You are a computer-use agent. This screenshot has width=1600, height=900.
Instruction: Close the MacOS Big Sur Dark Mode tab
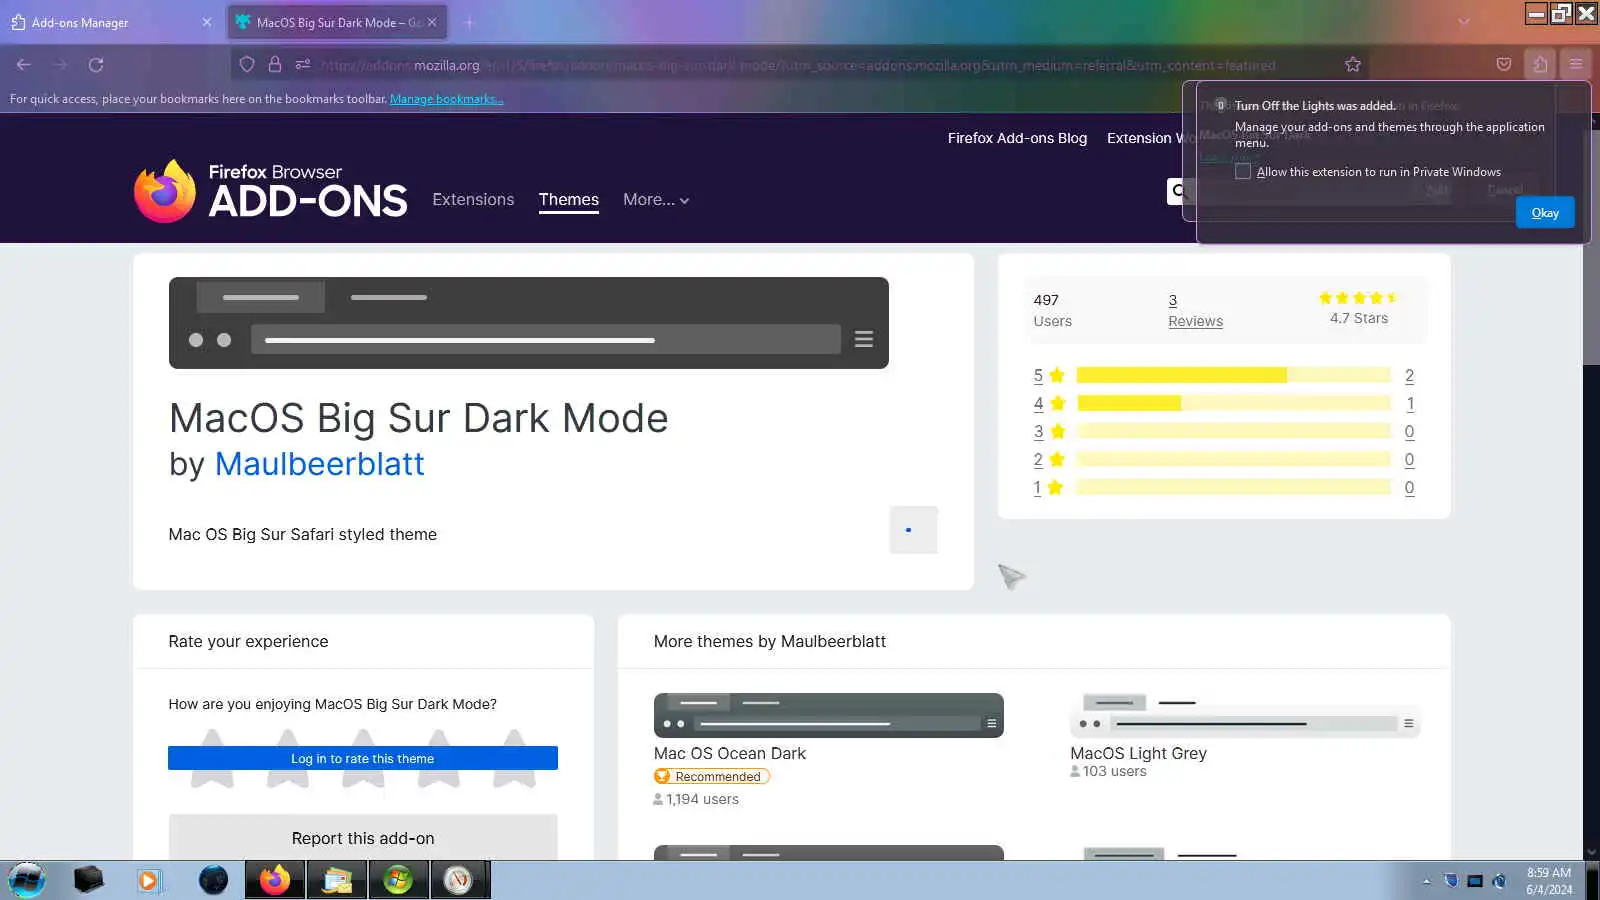click(432, 22)
